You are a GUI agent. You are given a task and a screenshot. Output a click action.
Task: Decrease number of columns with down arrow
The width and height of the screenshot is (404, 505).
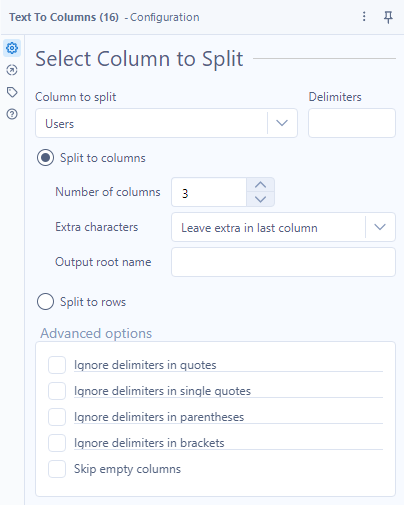pyautogui.click(x=260, y=199)
